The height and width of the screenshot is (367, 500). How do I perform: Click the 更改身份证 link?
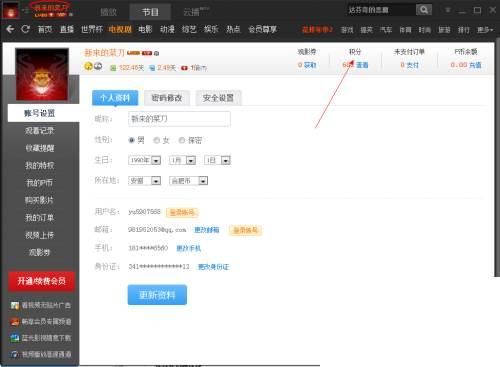point(213,267)
